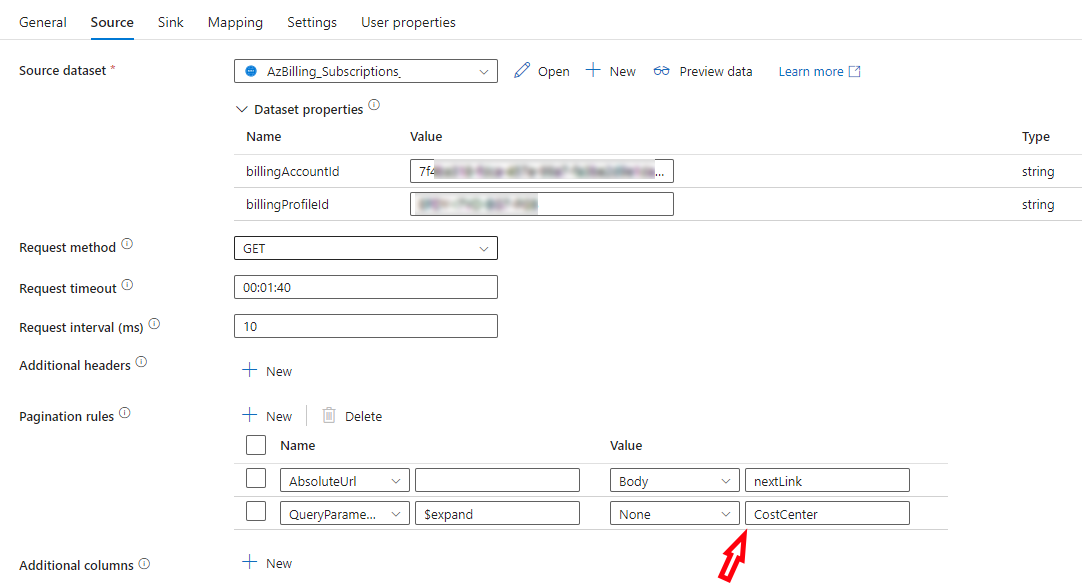This screenshot has width=1082, height=586.
Task: Click inside the Request timeout field
Action: [x=366, y=286]
